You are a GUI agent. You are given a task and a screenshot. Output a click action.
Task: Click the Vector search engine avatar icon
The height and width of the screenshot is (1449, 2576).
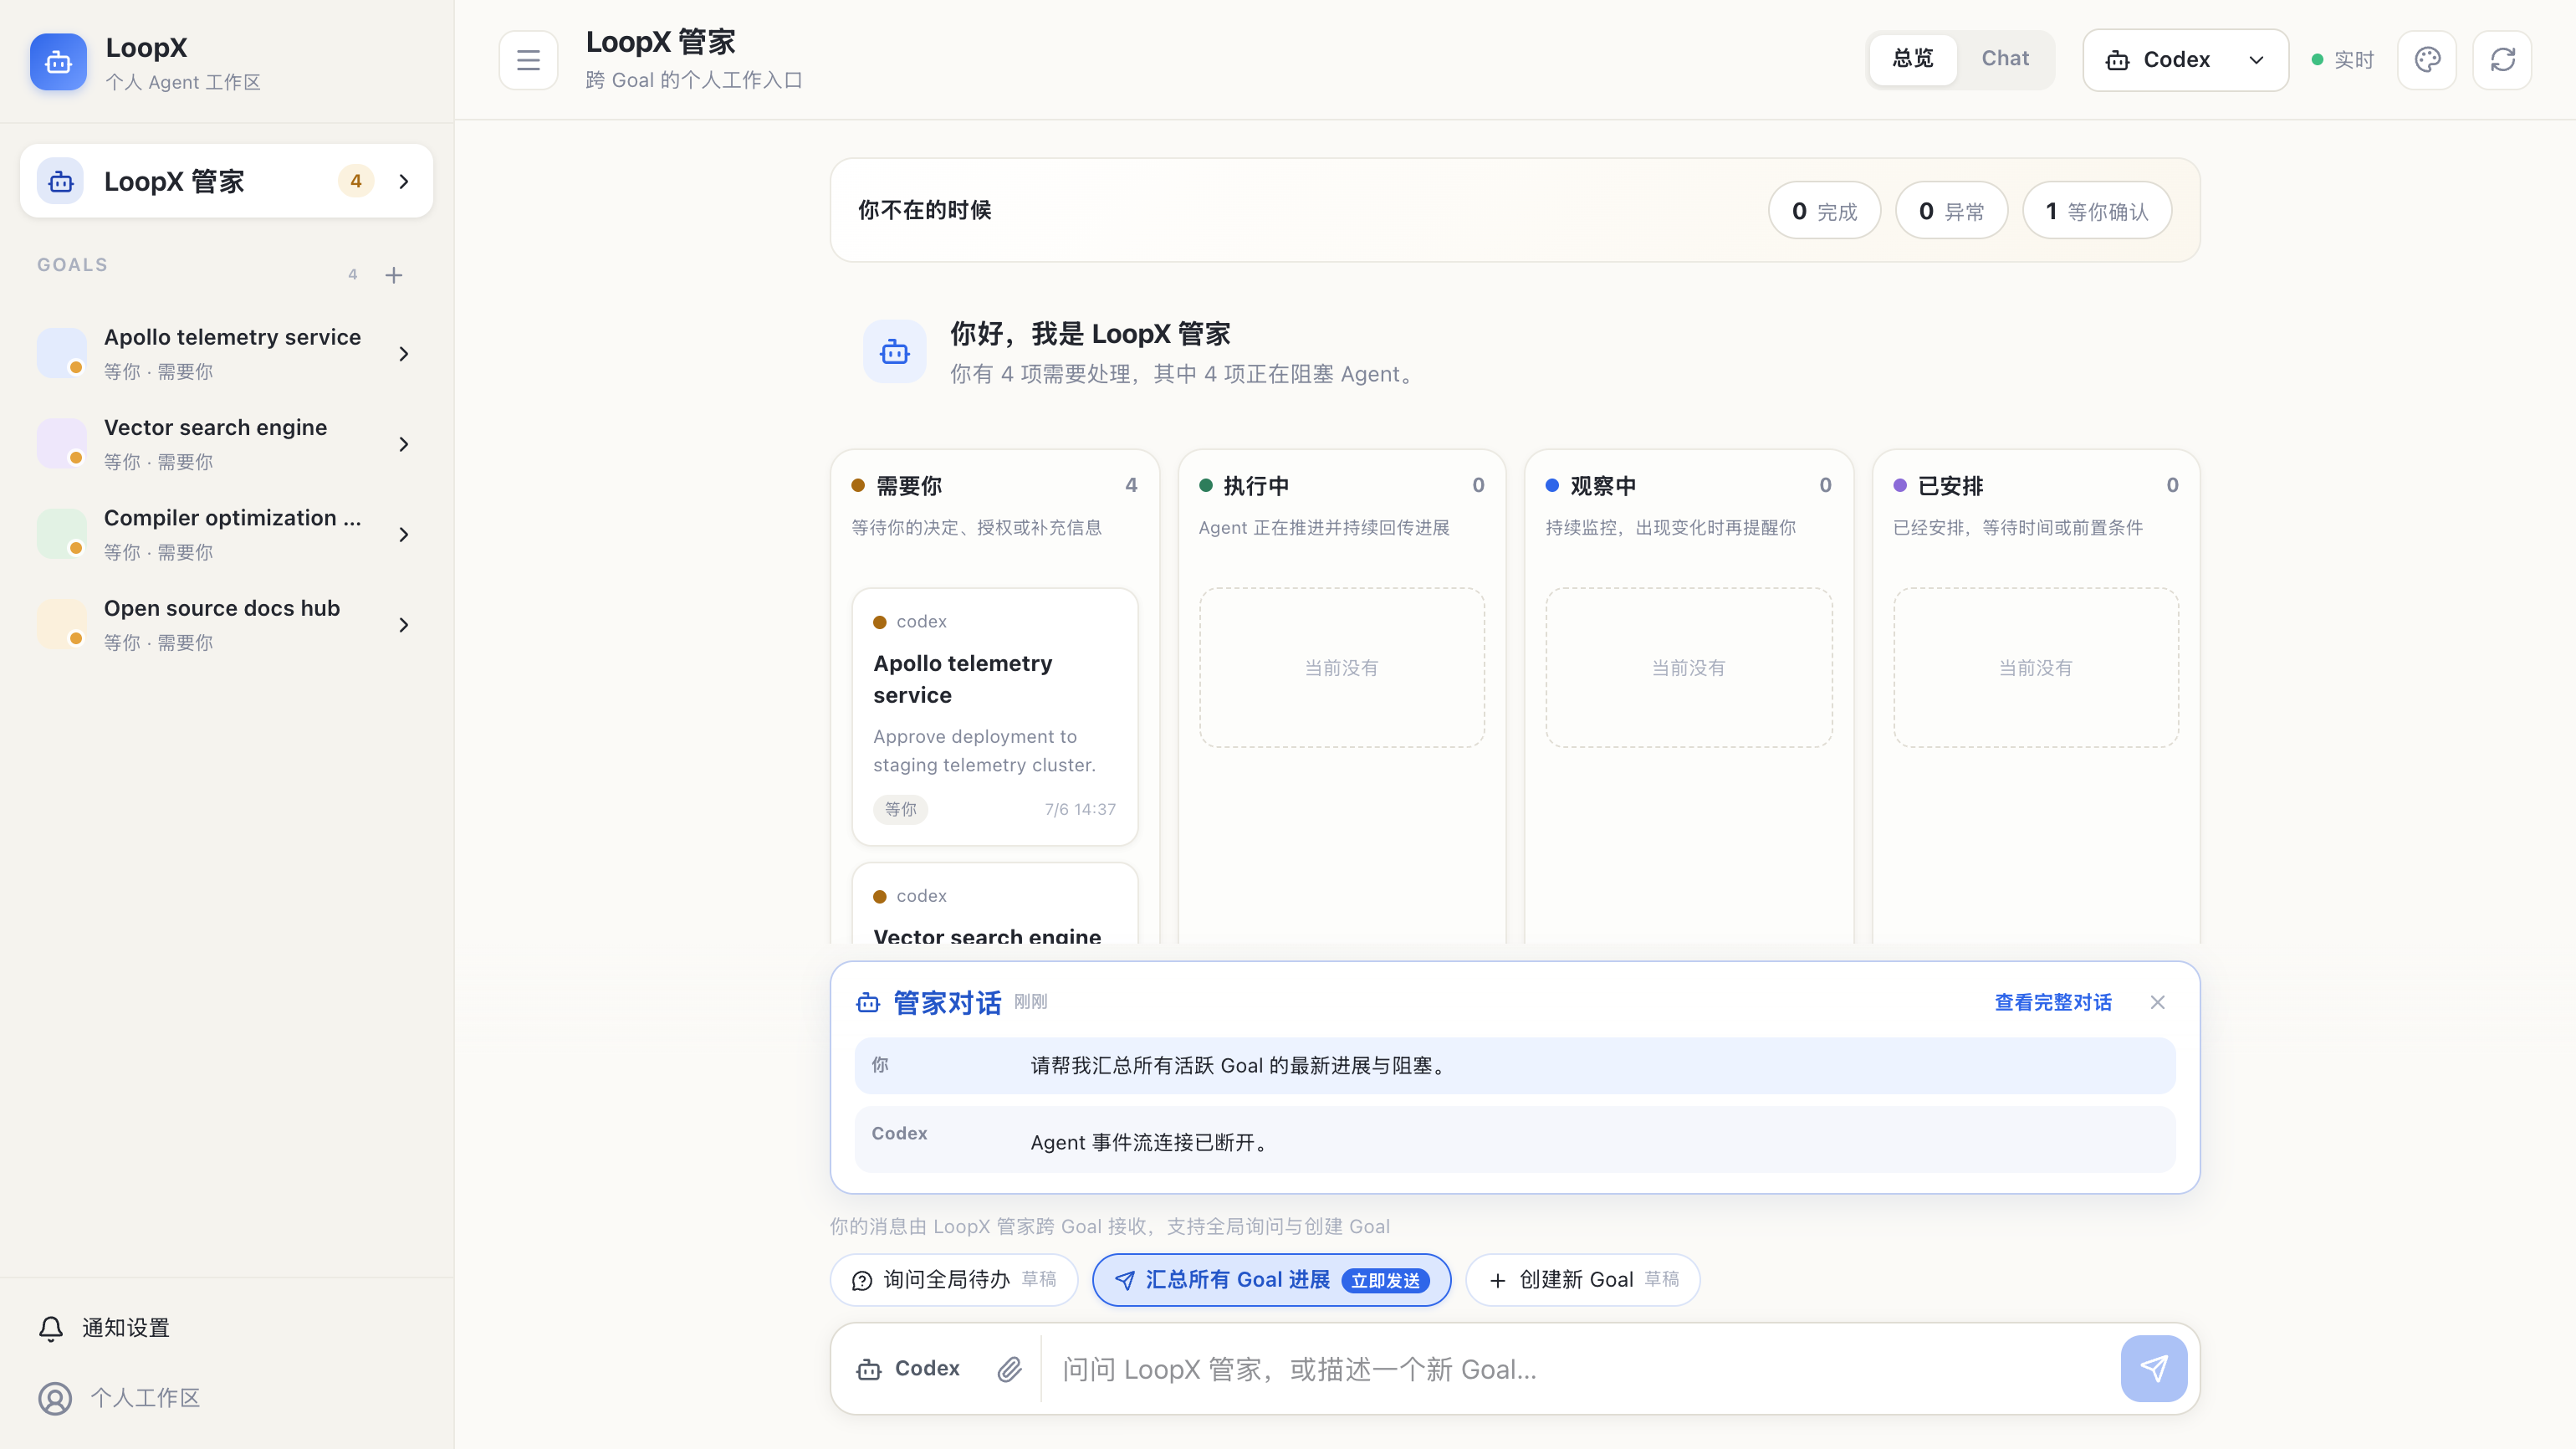(61, 443)
